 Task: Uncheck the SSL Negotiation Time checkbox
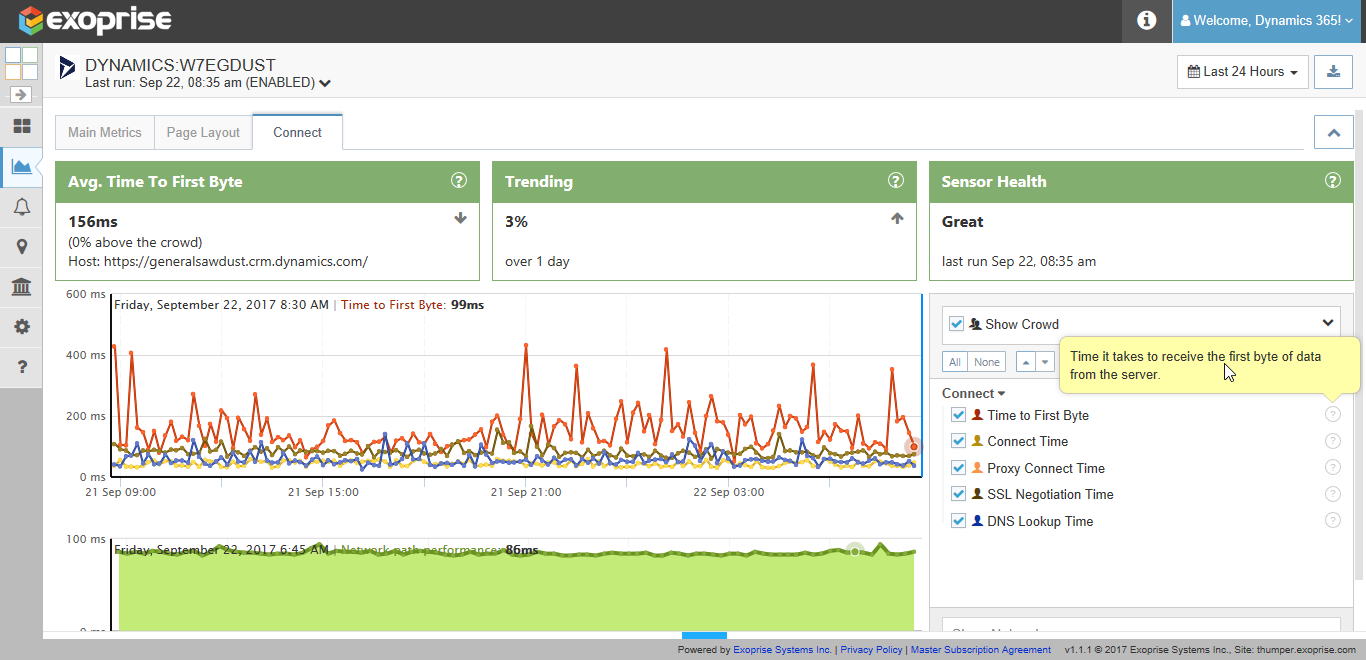958,494
